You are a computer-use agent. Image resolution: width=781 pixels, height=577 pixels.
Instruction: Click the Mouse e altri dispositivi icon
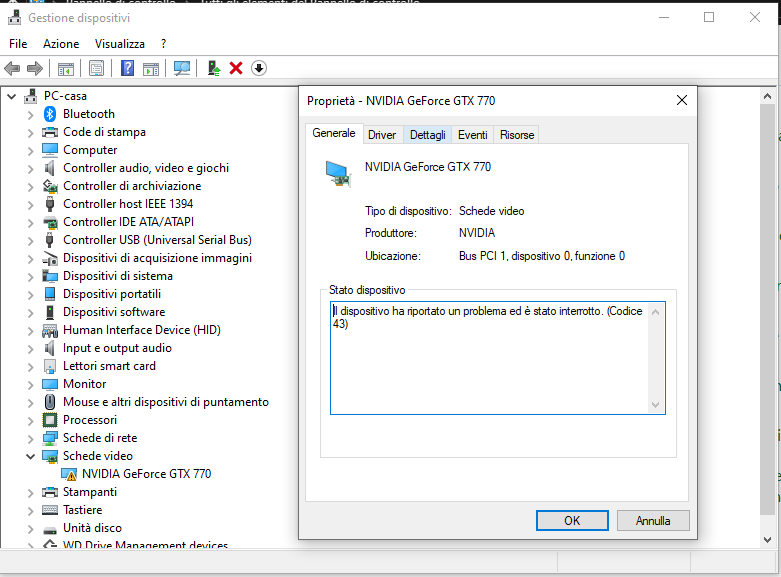click(50, 402)
